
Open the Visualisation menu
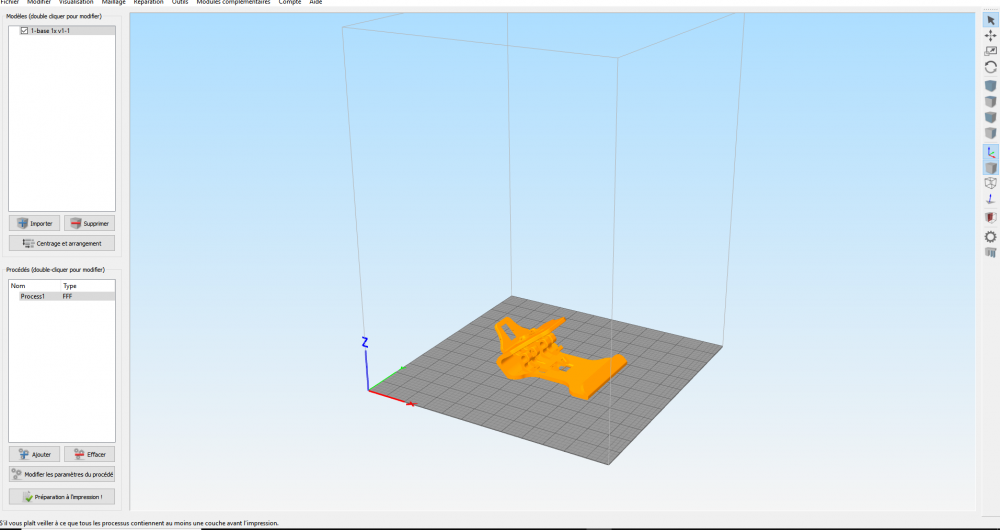point(76,3)
